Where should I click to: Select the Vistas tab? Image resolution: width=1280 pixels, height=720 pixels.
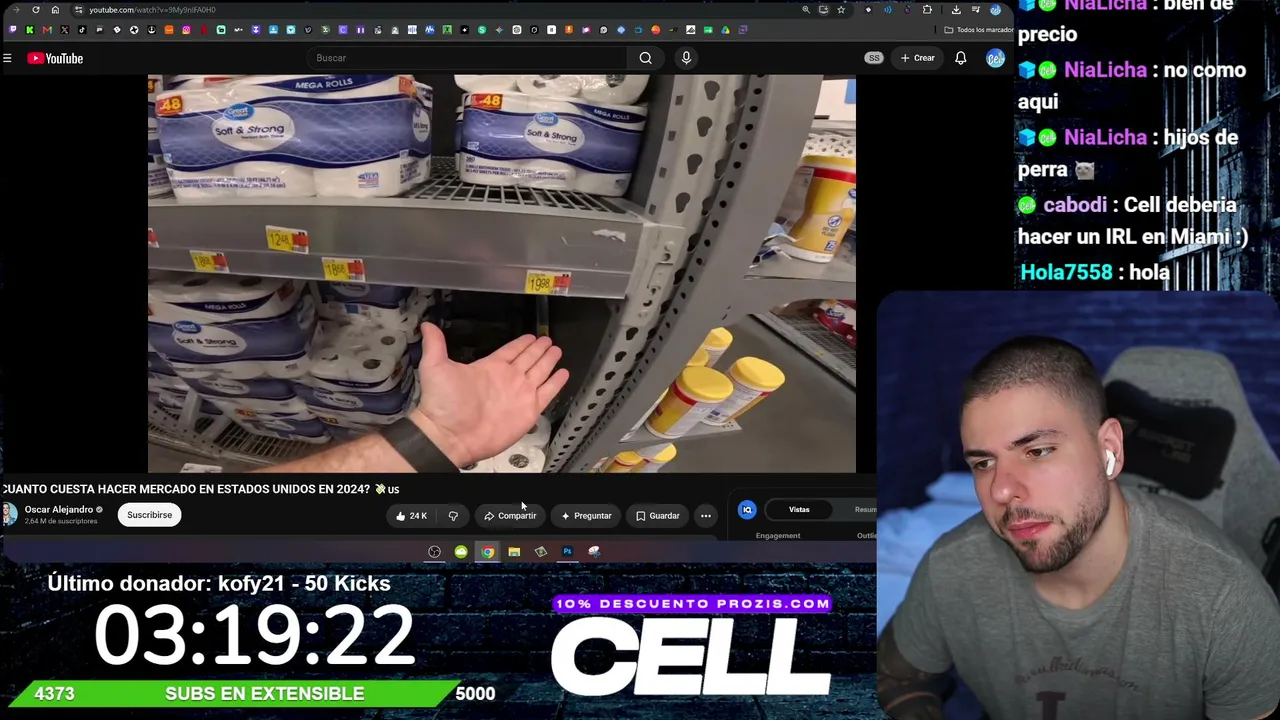(x=799, y=510)
